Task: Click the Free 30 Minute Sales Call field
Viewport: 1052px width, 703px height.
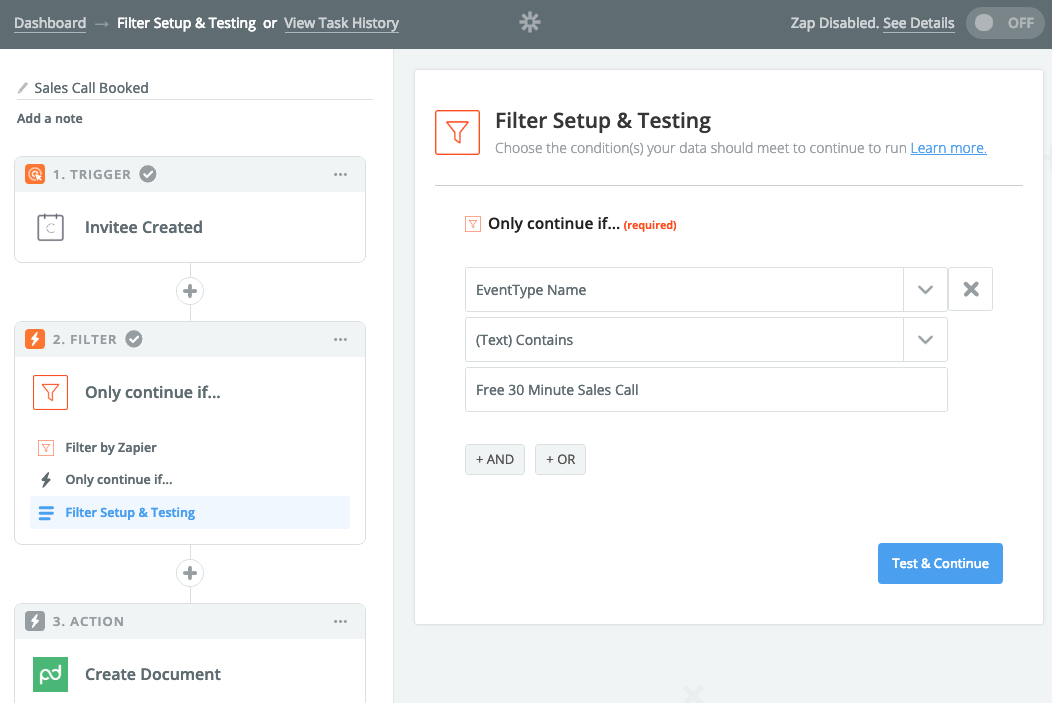Action: coord(706,390)
